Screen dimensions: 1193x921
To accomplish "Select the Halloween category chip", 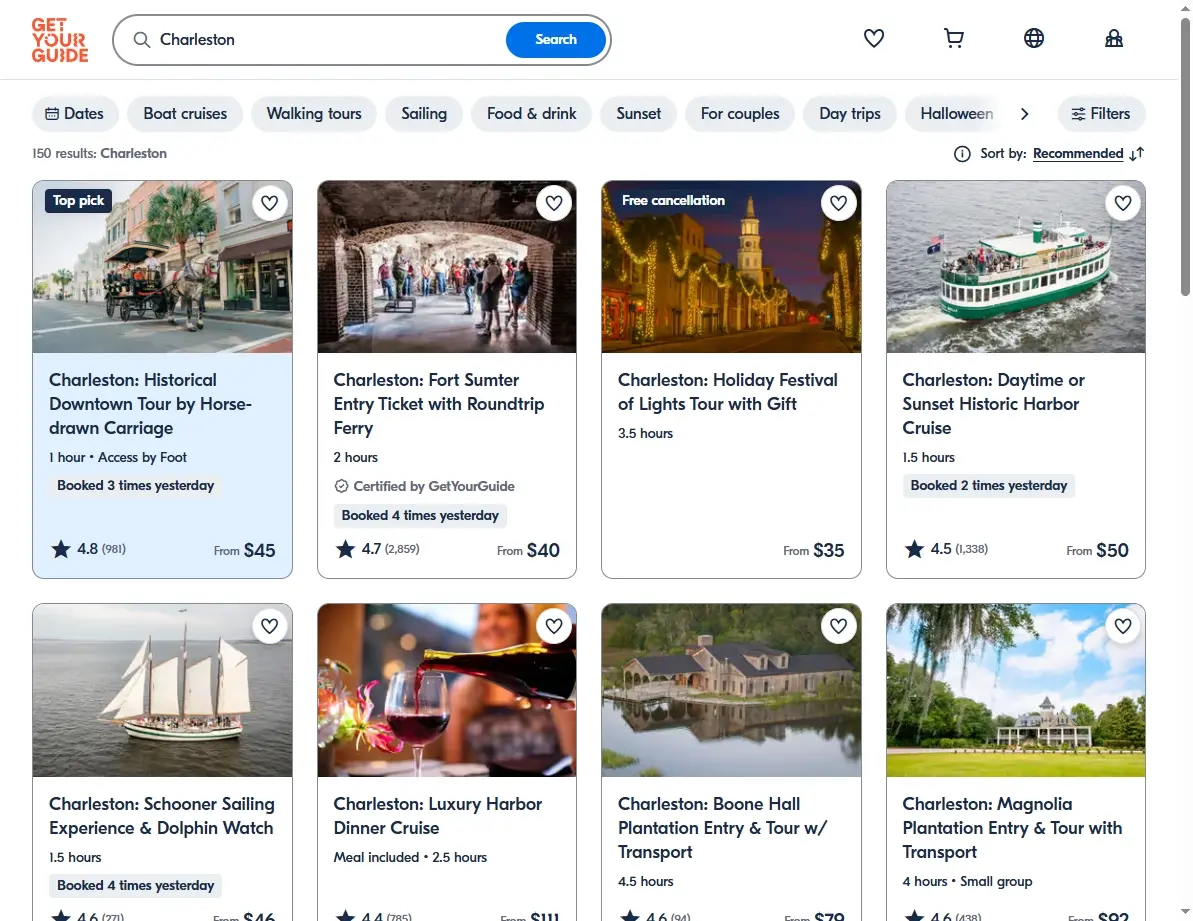I will click(956, 114).
